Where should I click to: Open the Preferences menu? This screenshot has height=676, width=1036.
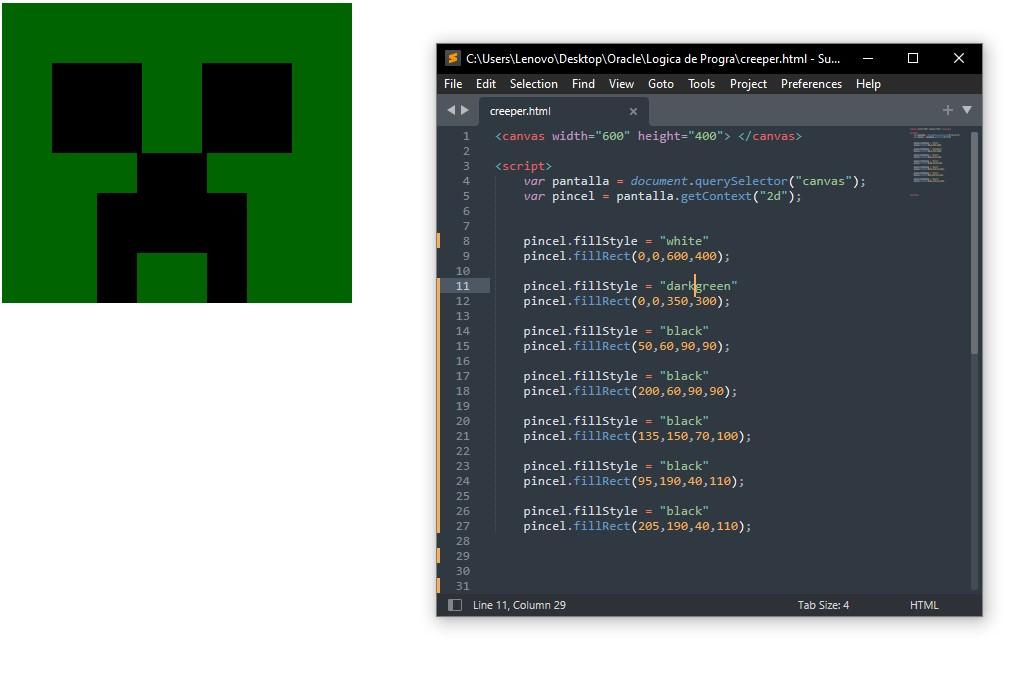811,84
